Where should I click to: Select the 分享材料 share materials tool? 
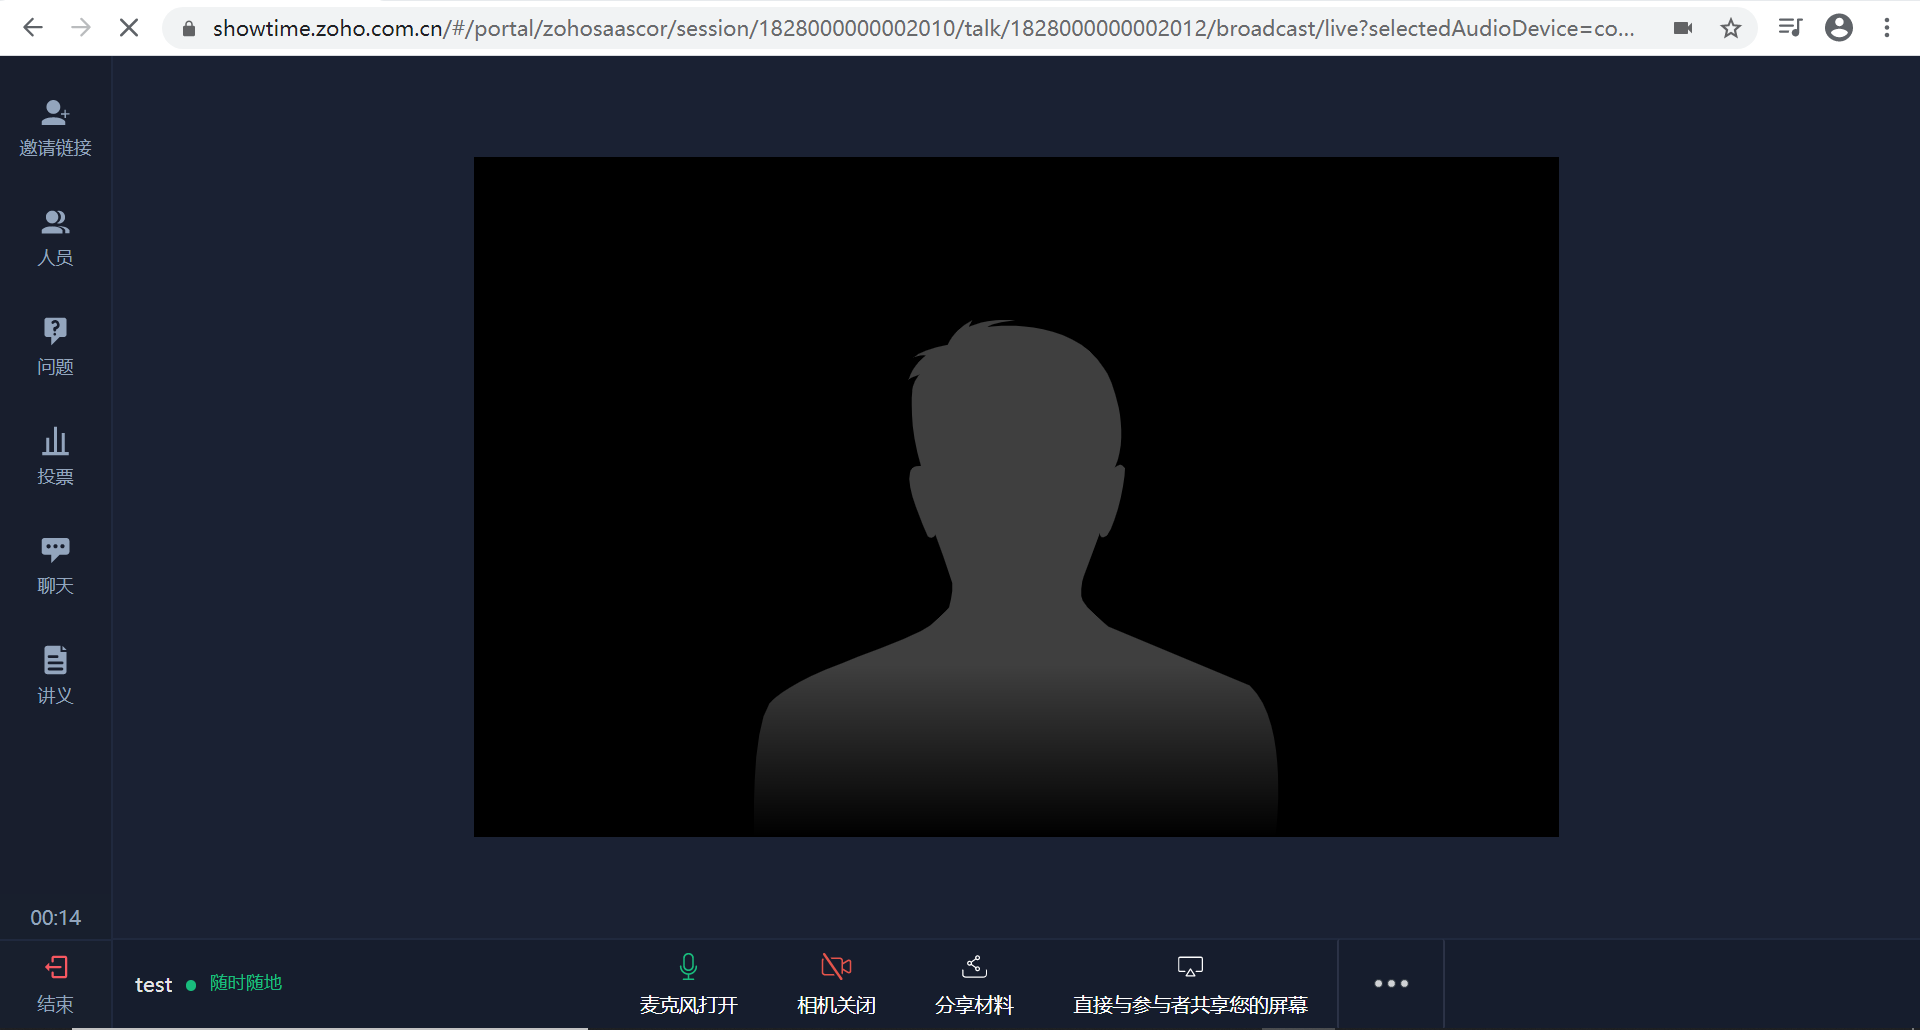pos(973,983)
